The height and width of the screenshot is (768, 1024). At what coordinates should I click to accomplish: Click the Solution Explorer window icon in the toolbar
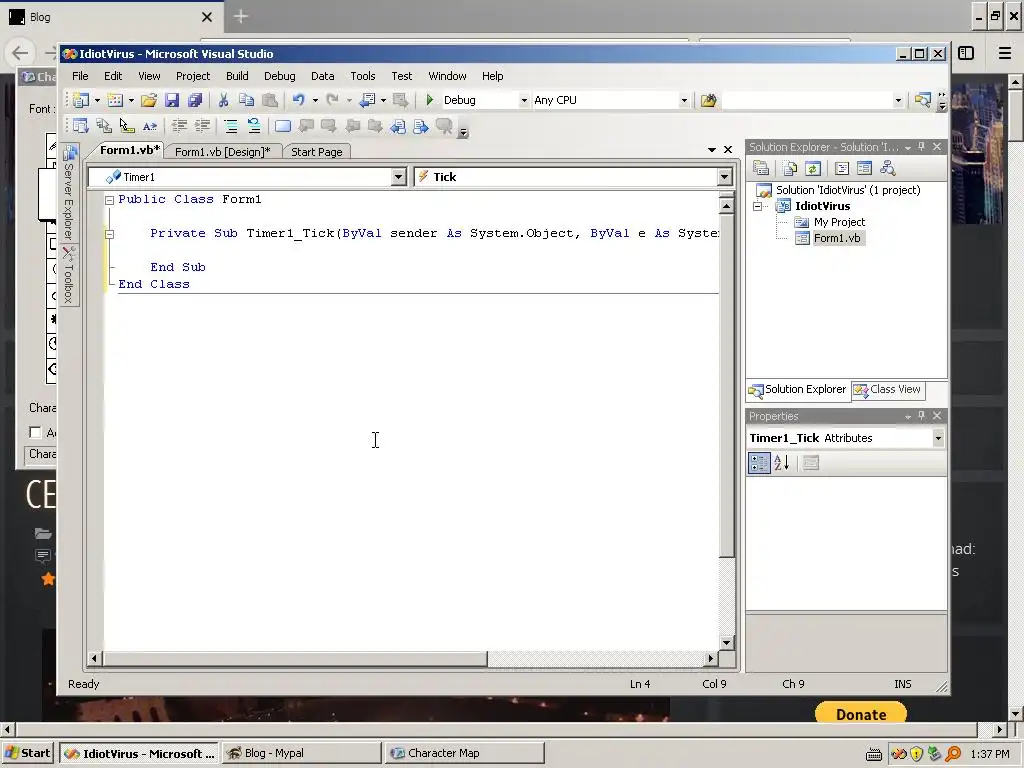(x=922, y=100)
